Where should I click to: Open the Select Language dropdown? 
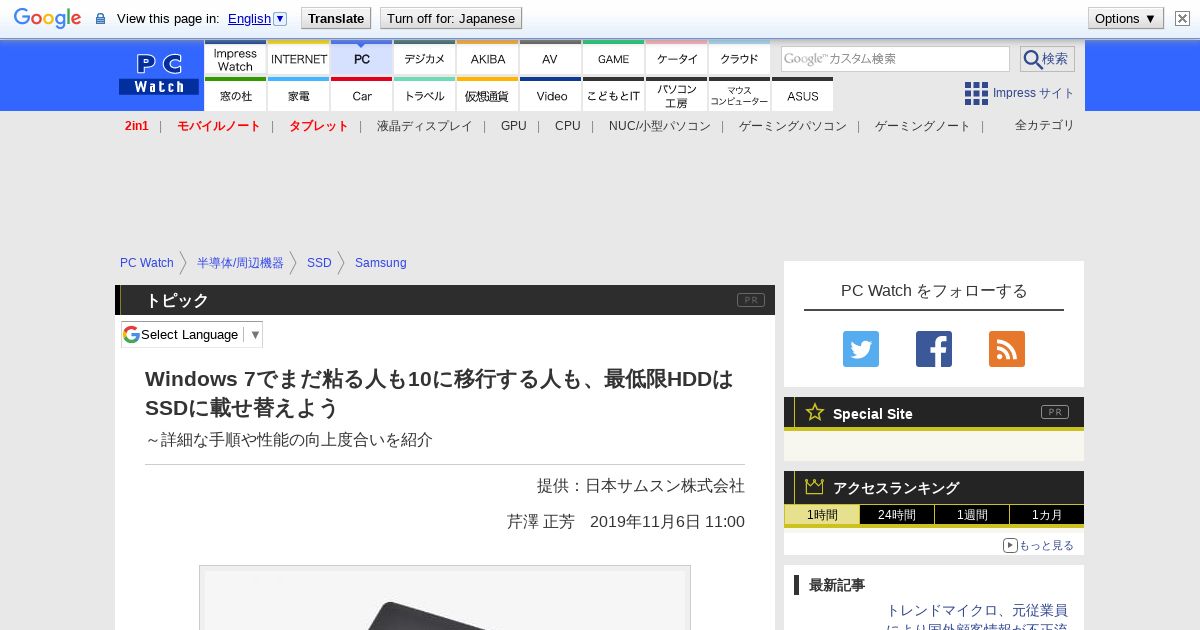pyautogui.click(x=192, y=334)
